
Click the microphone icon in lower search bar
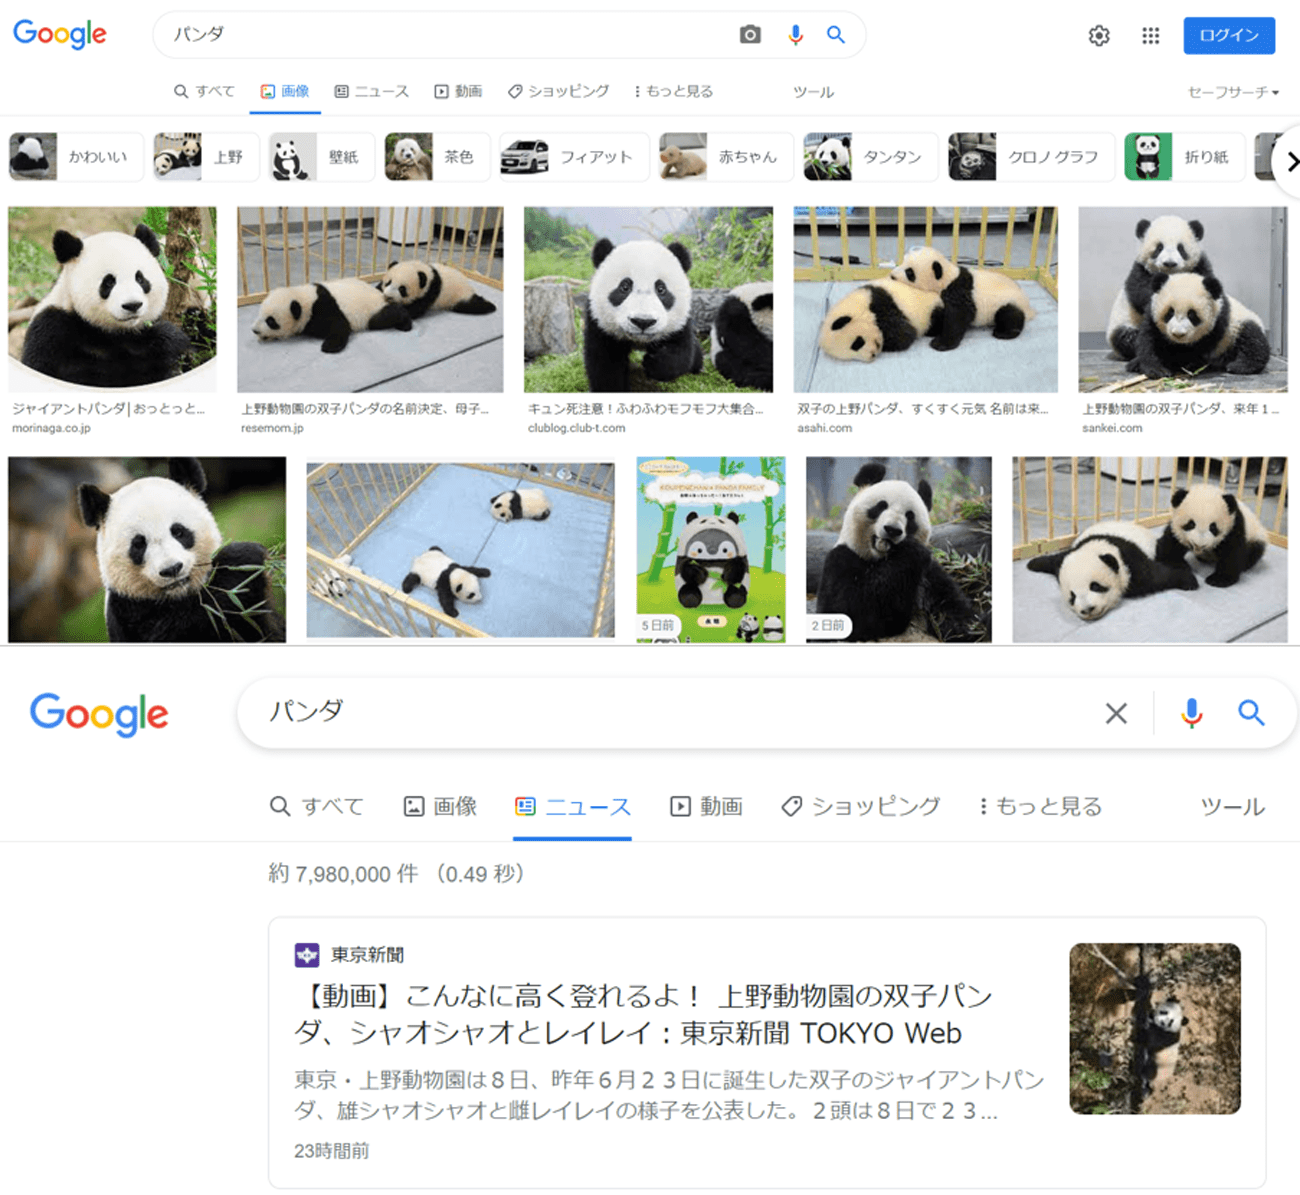tap(1191, 713)
